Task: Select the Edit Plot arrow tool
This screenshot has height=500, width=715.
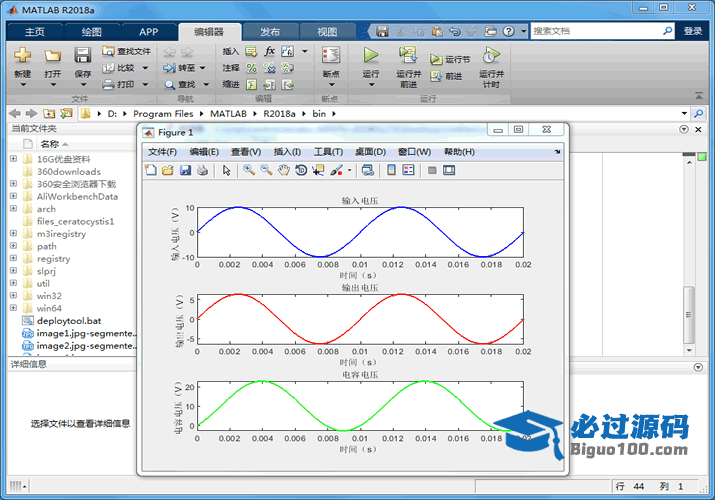Action: (226, 170)
